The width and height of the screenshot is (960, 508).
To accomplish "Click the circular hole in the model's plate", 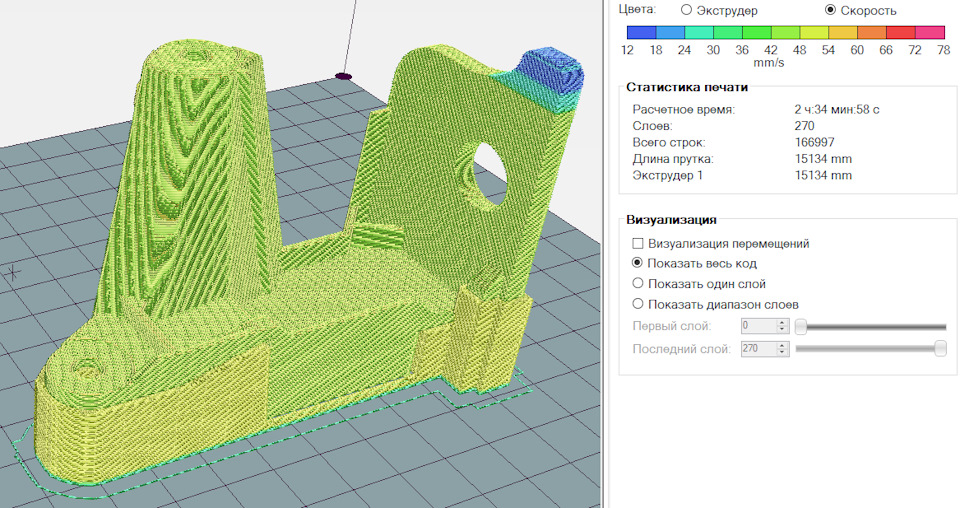I will [x=489, y=174].
